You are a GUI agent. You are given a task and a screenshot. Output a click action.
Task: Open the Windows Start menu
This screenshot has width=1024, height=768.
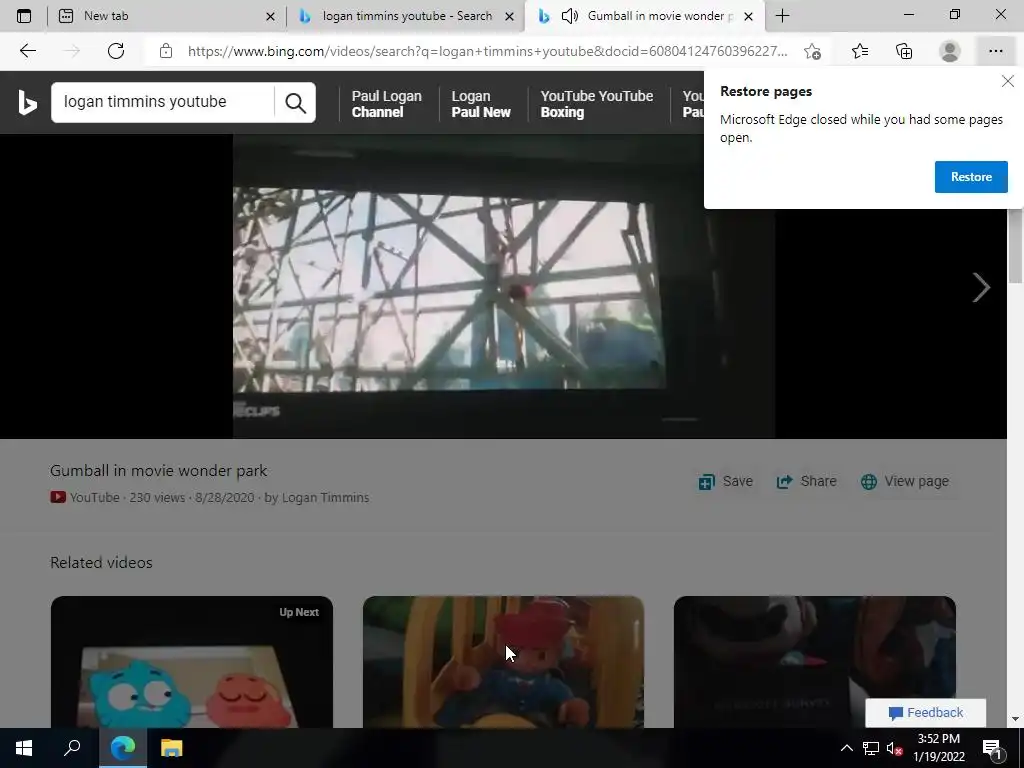pos(24,748)
